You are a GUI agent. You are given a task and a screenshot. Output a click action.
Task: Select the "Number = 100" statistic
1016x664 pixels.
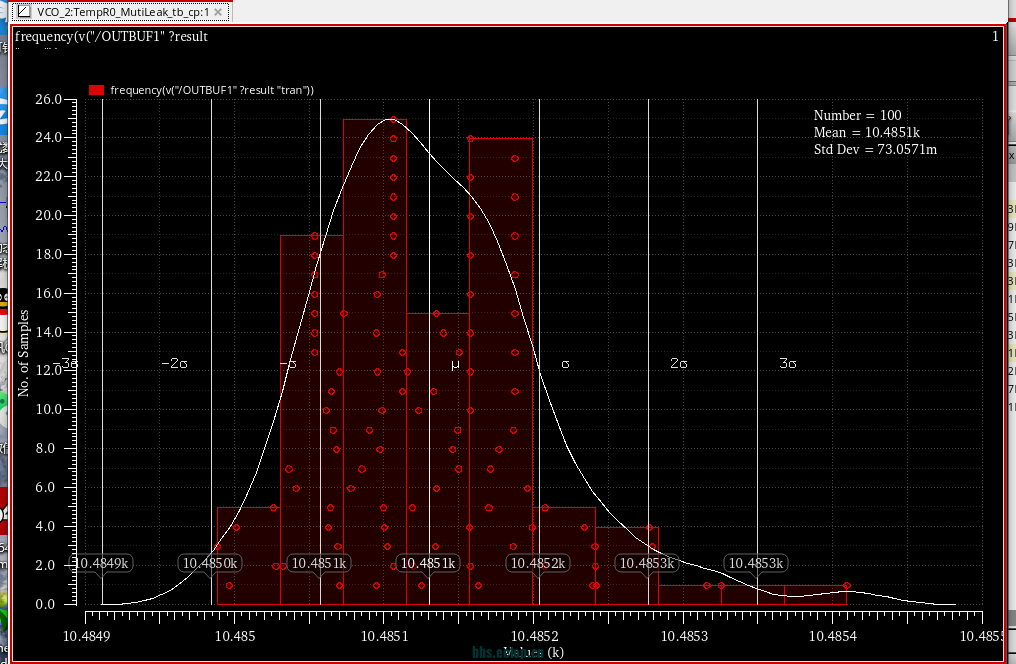(857, 115)
